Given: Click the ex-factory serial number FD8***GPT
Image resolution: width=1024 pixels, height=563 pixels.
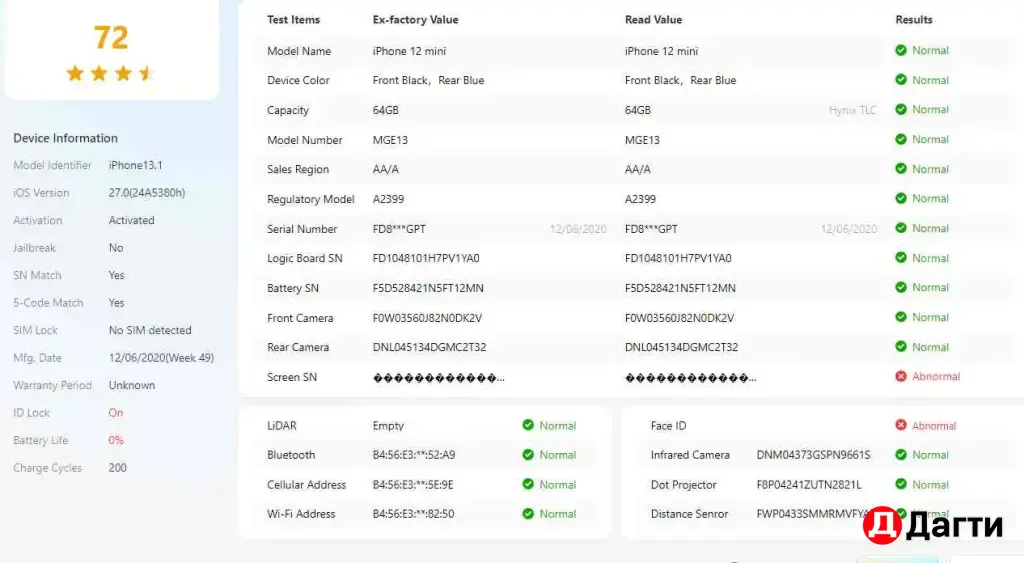Looking at the screenshot, I should 399,229.
